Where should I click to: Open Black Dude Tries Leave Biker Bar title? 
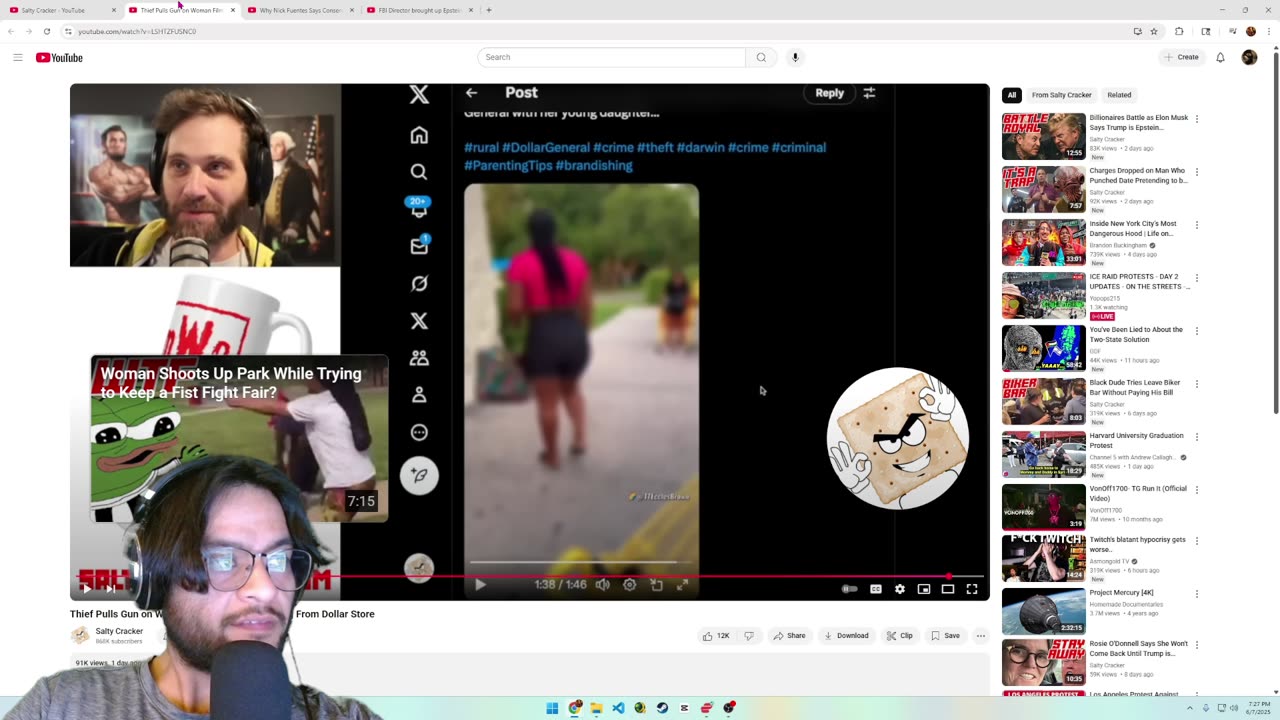click(1135, 387)
